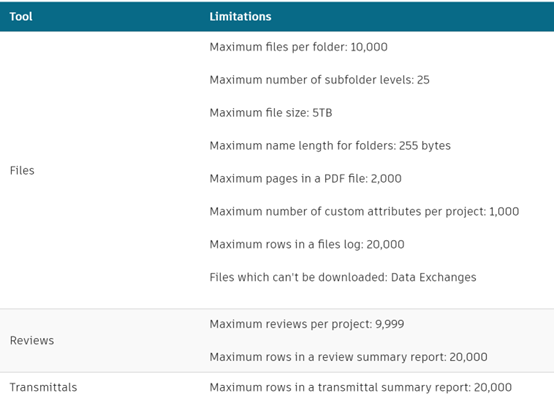
Task: Click review summary report rows line
Action: point(348,357)
